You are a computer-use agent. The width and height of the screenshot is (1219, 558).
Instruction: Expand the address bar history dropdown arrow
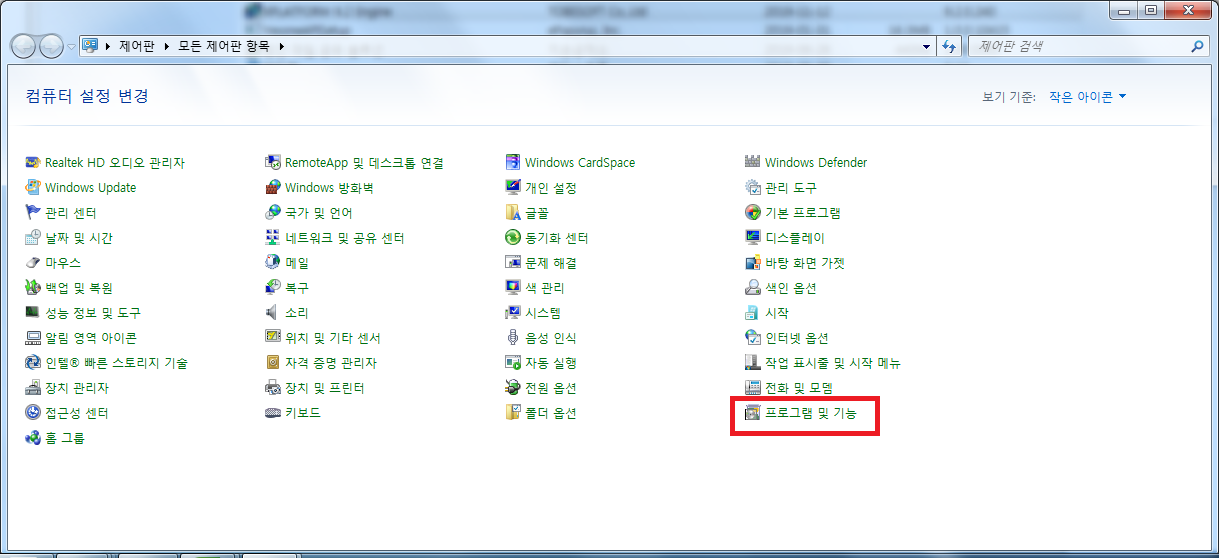click(x=927, y=46)
